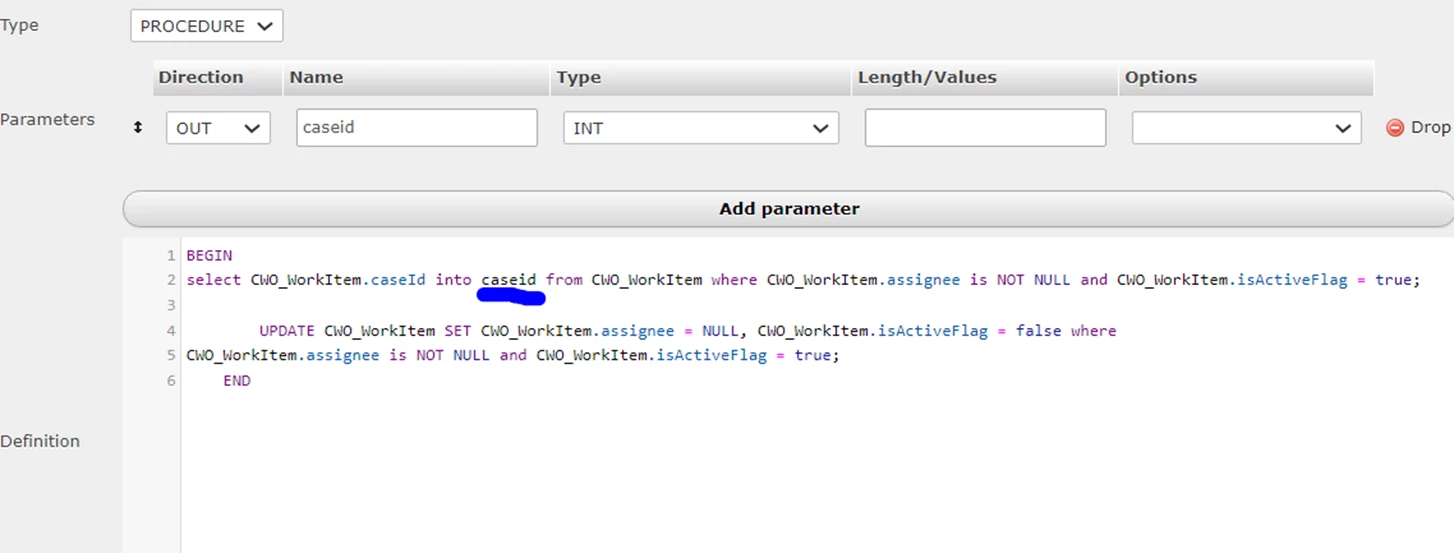The width and height of the screenshot is (1454, 553).
Task: Click line number 3 in editor gutter
Action: click(x=171, y=305)
